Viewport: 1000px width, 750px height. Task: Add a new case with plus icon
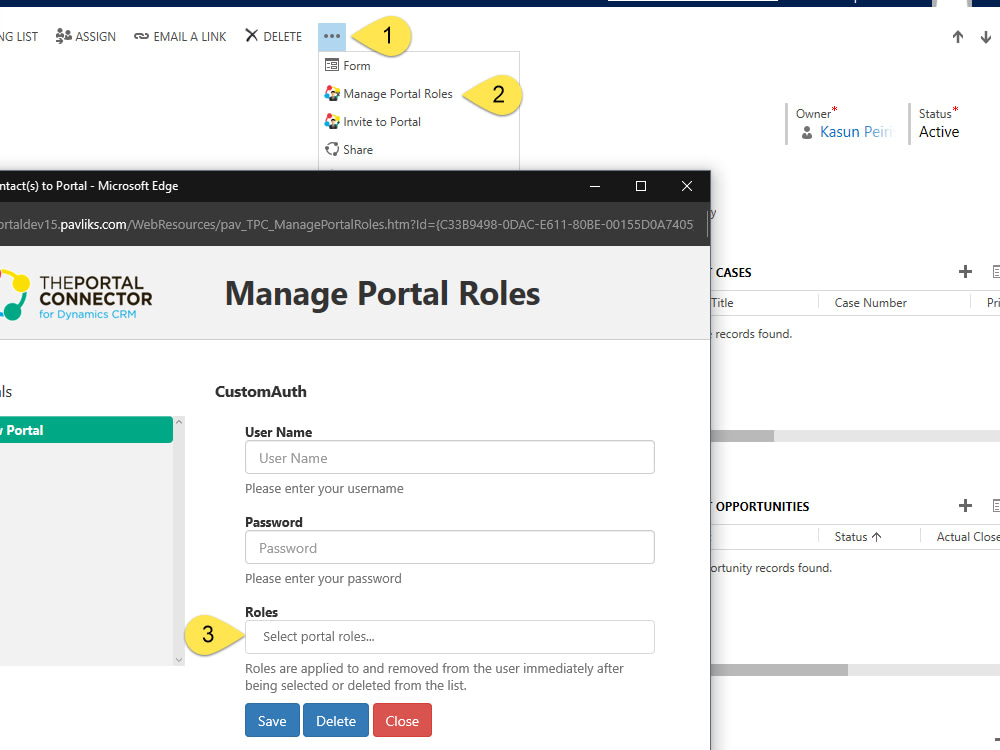pyautogui.click(x=965, y=272)
